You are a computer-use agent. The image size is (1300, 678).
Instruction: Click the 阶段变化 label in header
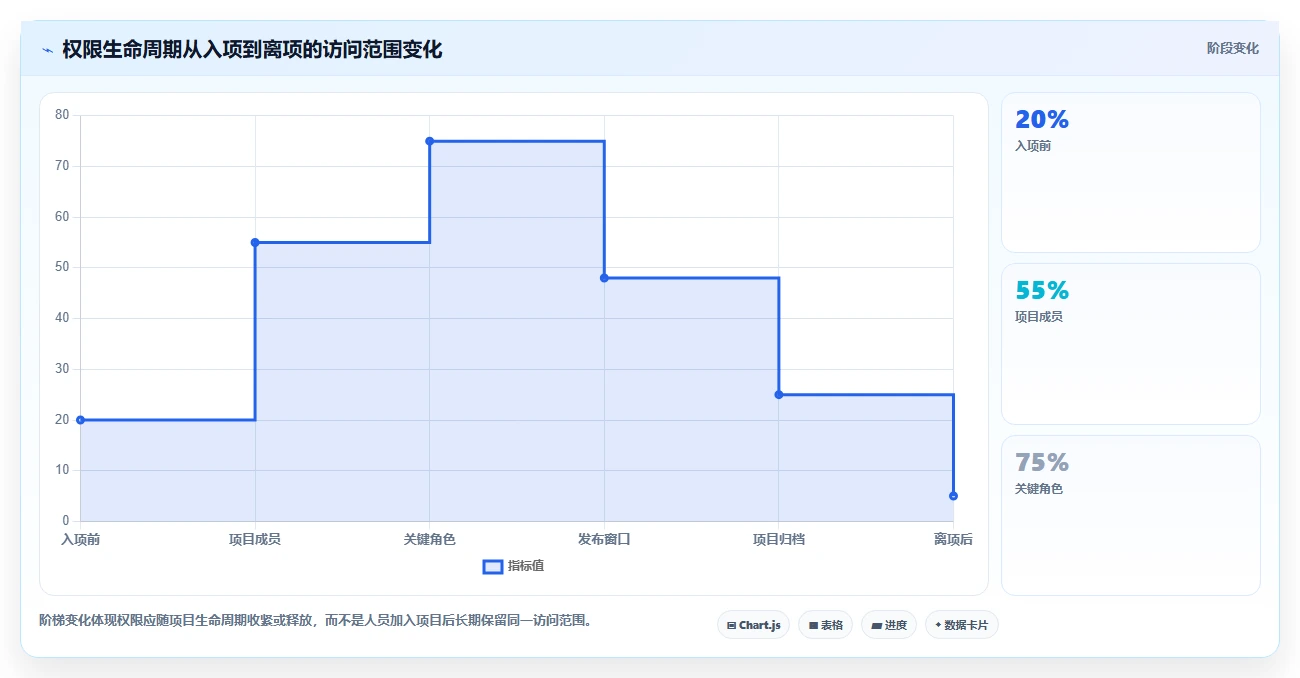click(x=1232, y=48)
